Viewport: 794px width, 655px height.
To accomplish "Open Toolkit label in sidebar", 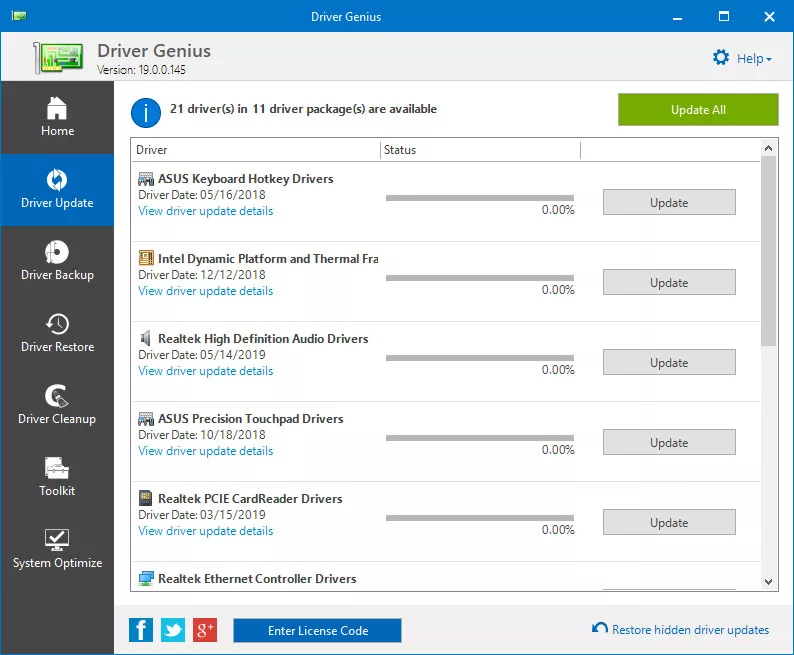I will point(57,490).
